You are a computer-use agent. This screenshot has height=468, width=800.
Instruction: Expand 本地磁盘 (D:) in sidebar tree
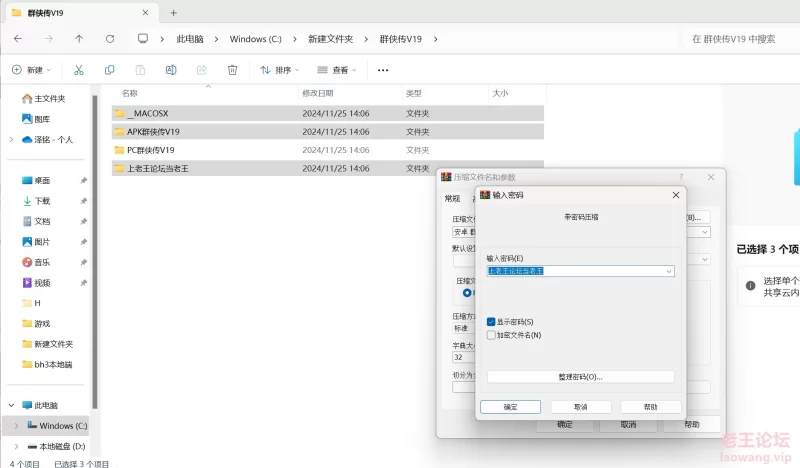tap(16, 446)
